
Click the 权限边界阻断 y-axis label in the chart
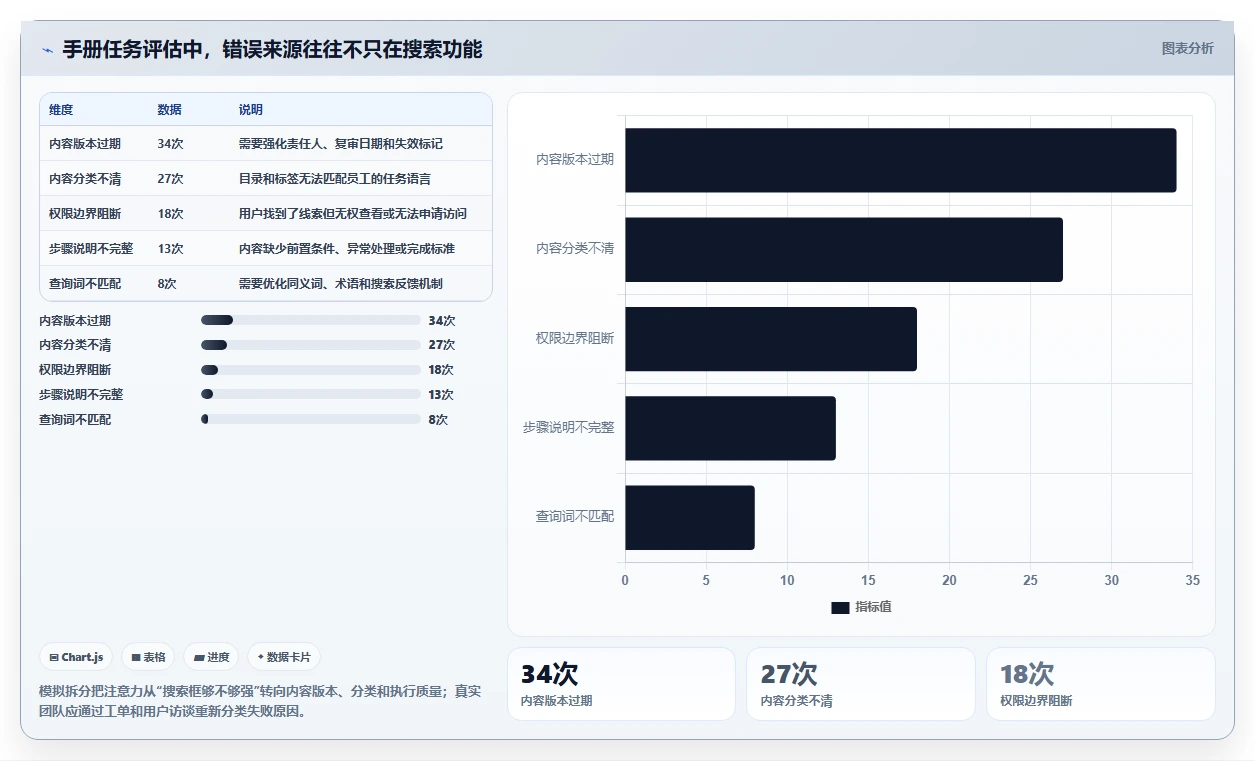tap(575, 338)
